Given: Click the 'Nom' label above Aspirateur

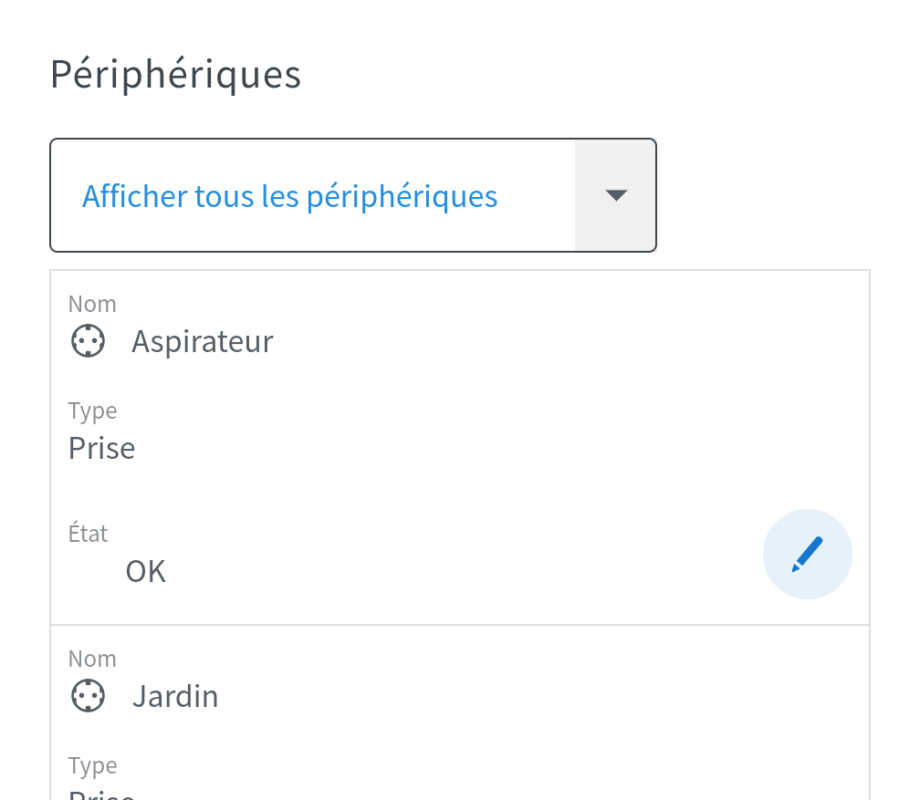Looking at the screenshot, I should pyautogui.click(x=92, y=304).
